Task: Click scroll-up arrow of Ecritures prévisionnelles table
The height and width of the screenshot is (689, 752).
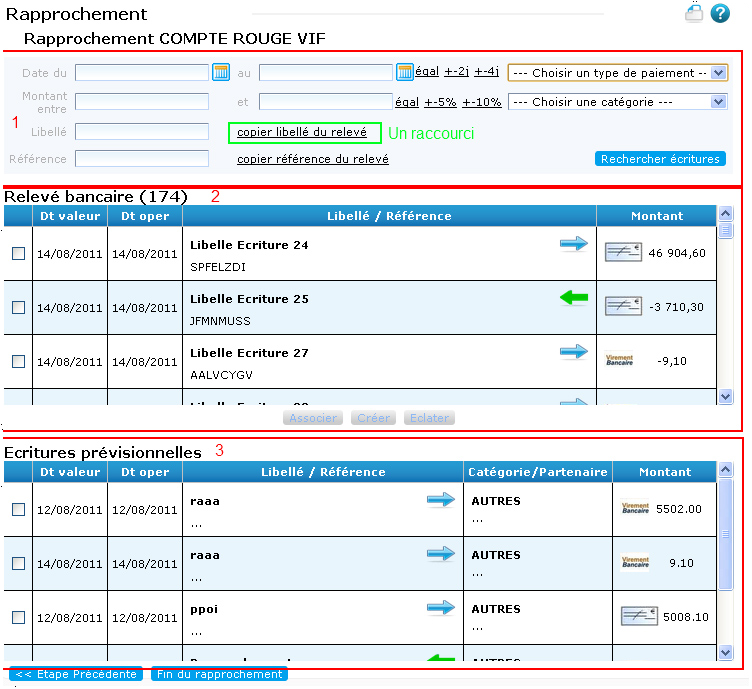Action: (x=725, y=469)
